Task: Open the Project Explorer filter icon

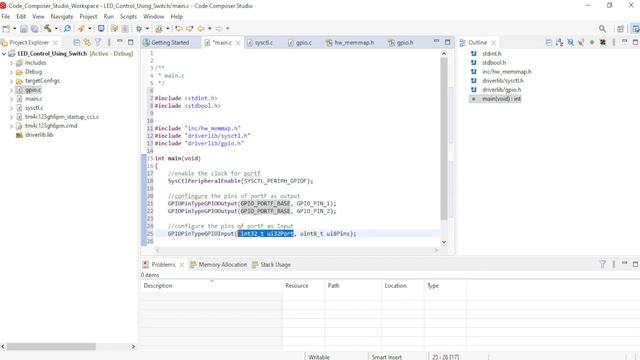Action: click(x=98, y=42)
